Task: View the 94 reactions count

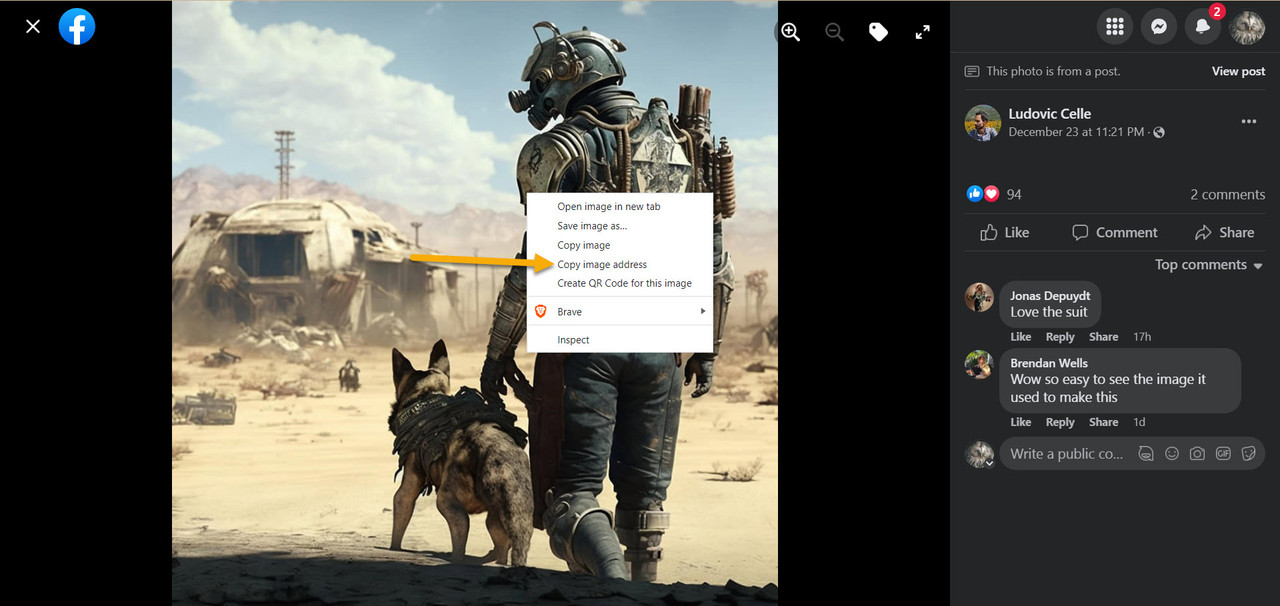Action: (x=1014, y=194)
